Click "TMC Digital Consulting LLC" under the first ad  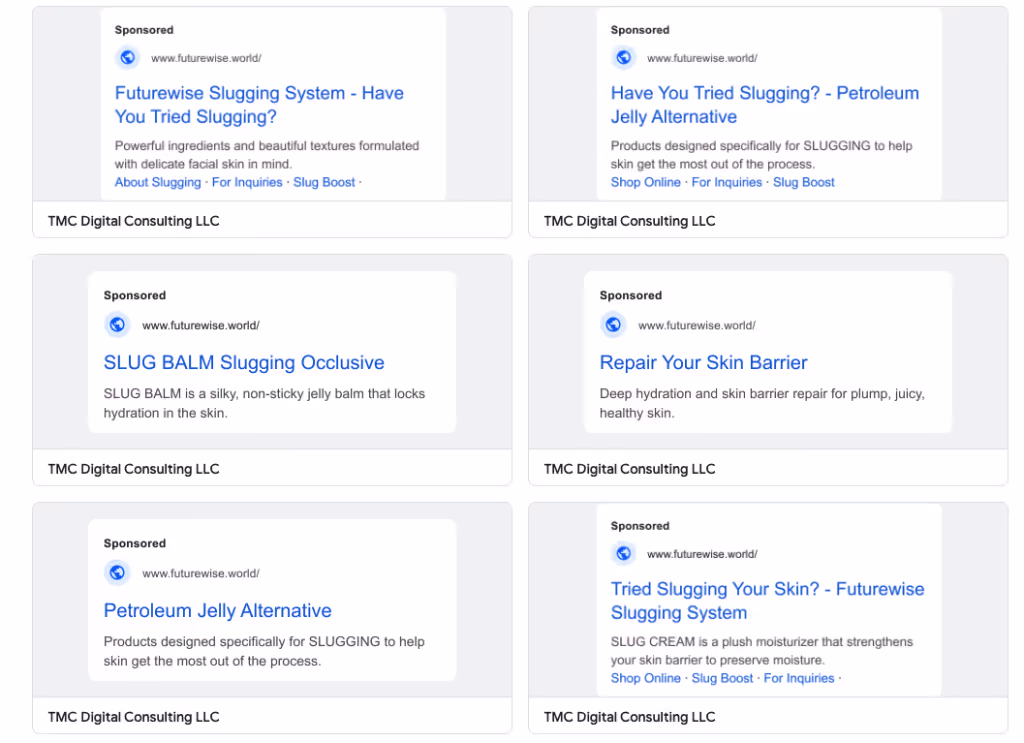[x=133, y=221]
